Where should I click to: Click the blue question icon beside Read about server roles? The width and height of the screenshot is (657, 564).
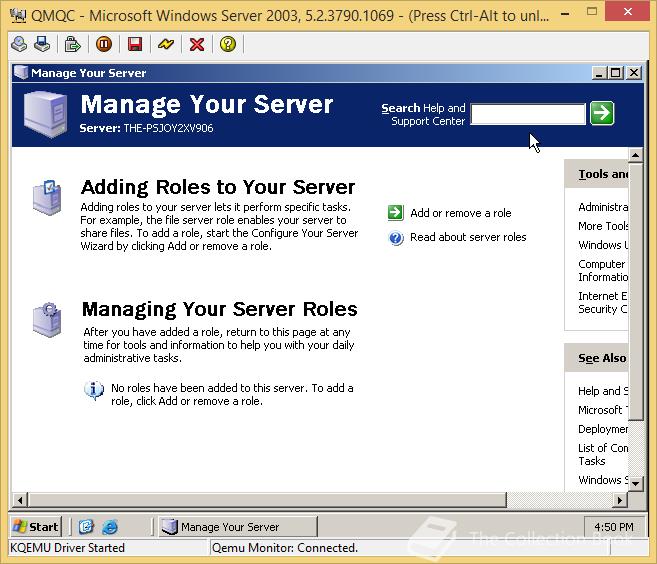tap(396, 238)
